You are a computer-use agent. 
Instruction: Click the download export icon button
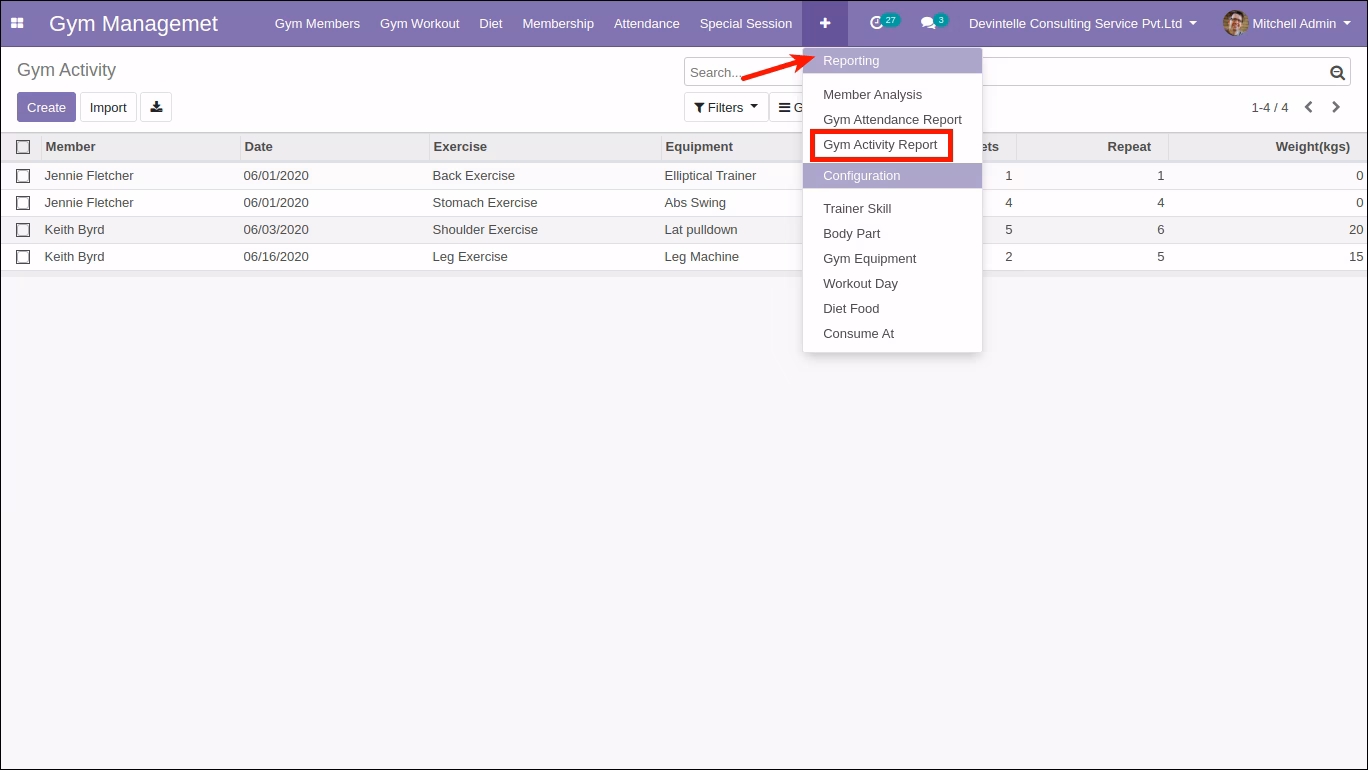[156, 107]
